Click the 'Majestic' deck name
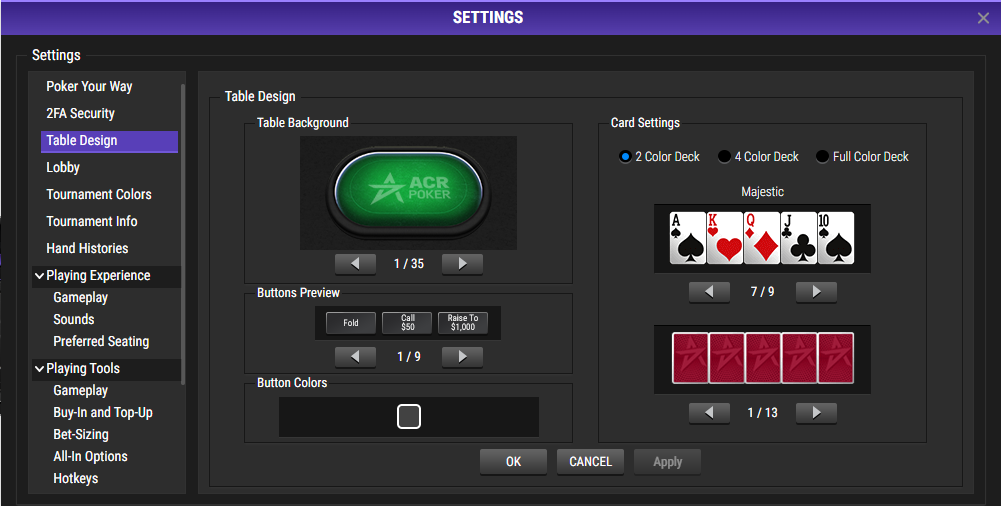This screenshot has height=506, width=1001. (762, 191)
